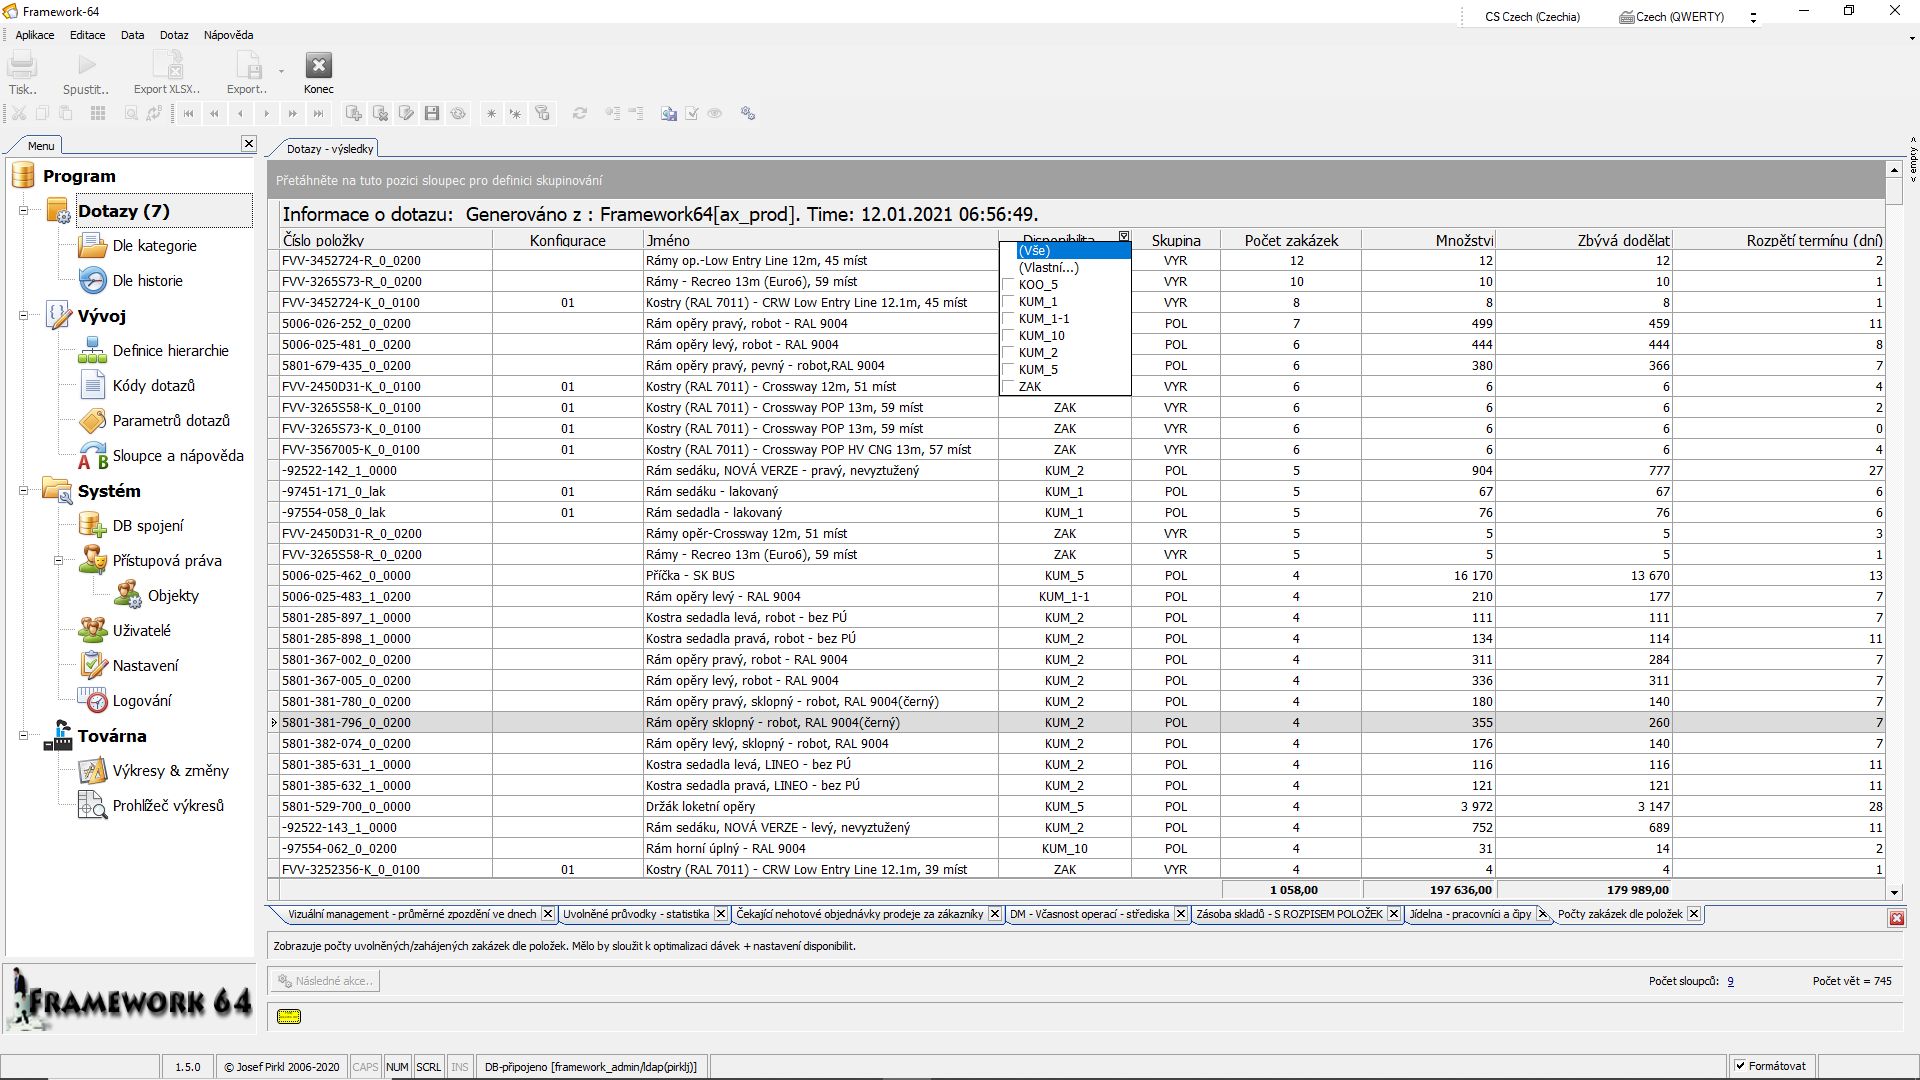Screen dimensions: 1920x1080
Task: Close the Menu side panel
Action: tap(249, 144)
